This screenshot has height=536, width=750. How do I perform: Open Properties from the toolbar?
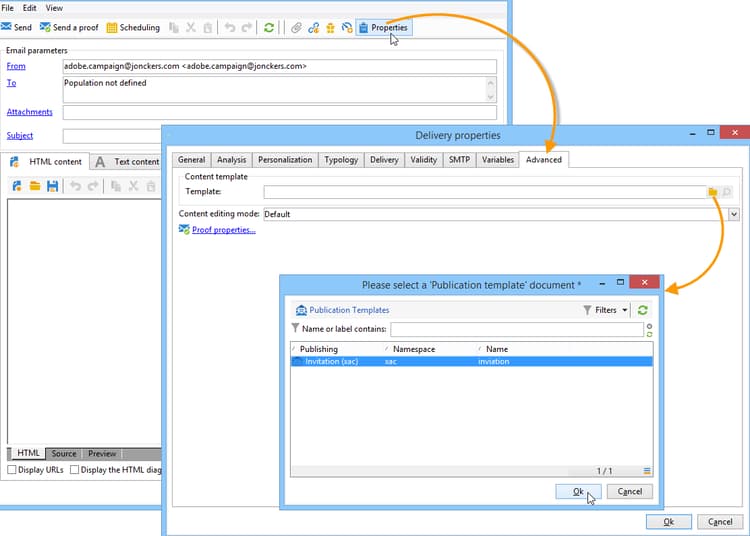(x=384, y=28)
